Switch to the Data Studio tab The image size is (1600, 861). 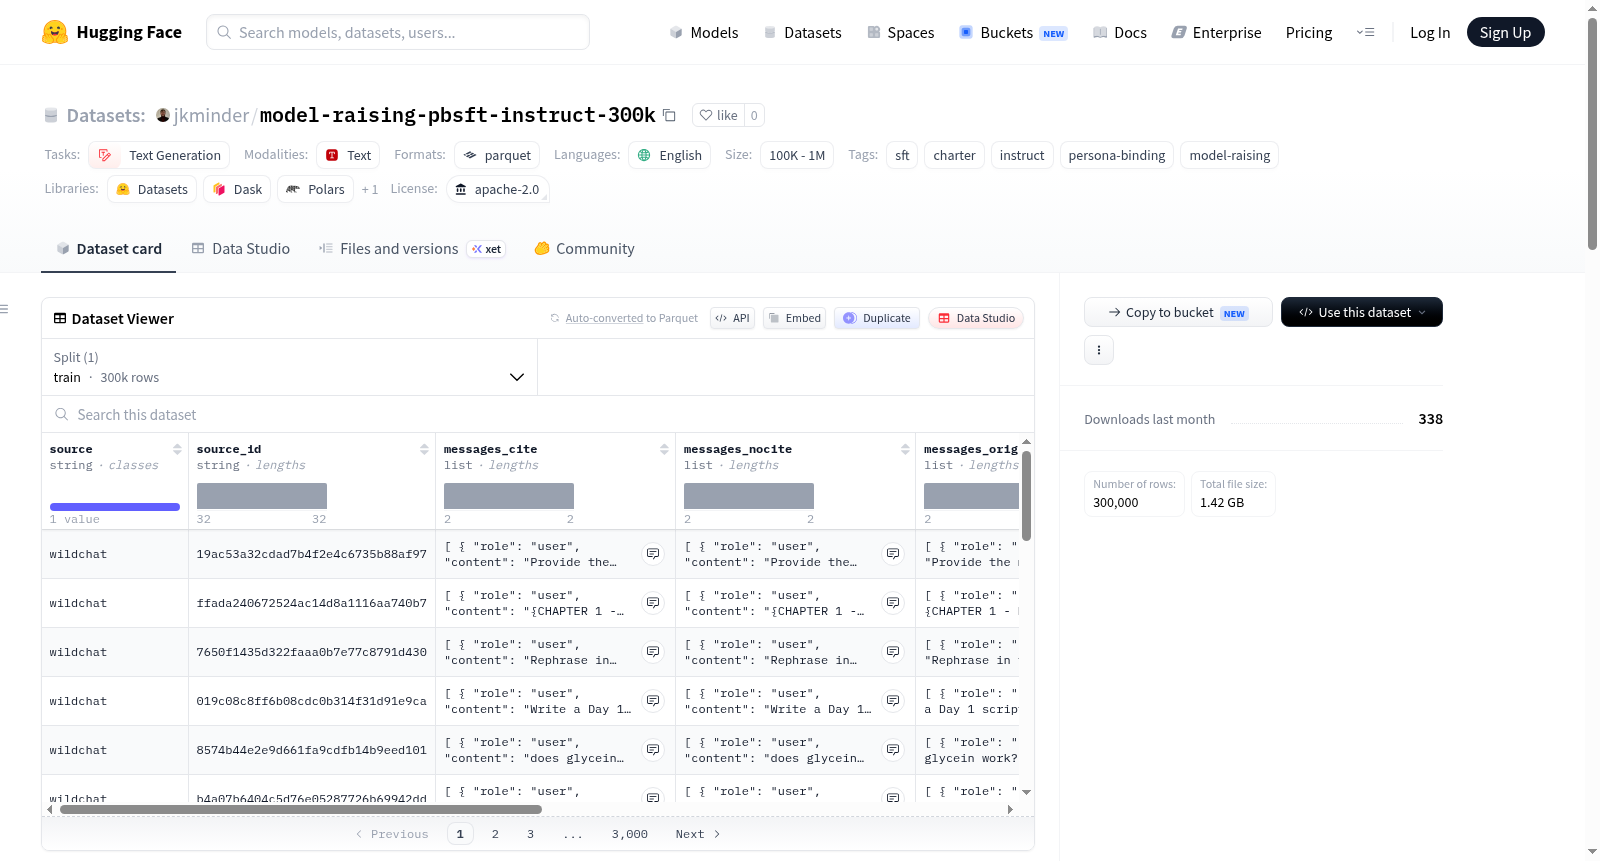click(241, 249)
